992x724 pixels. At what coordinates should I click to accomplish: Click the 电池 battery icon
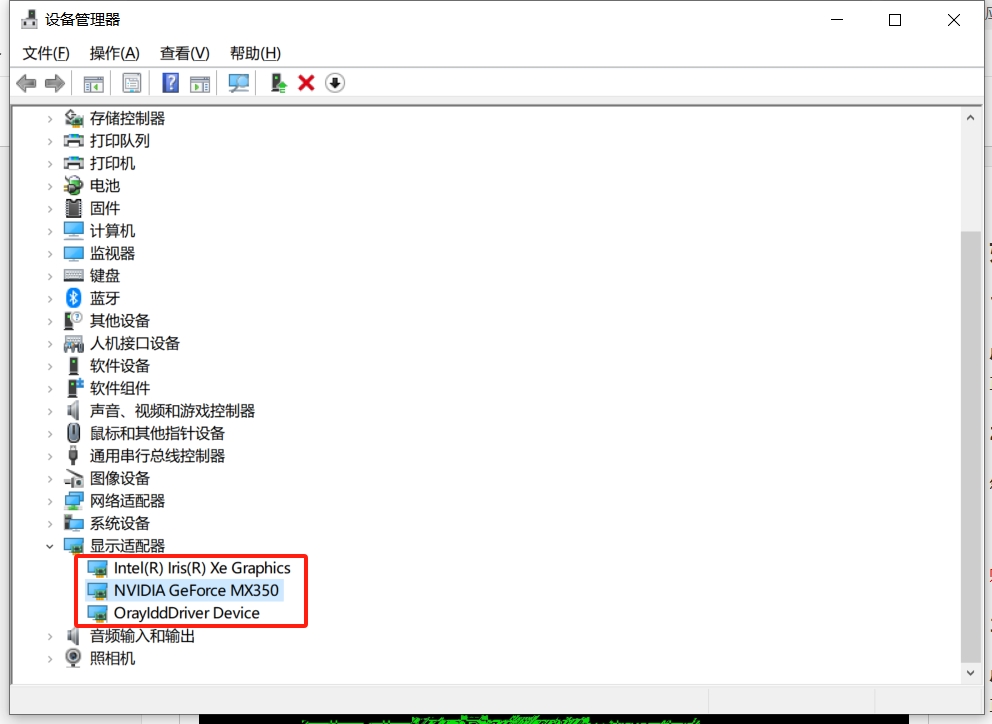(x=73, y=185)
